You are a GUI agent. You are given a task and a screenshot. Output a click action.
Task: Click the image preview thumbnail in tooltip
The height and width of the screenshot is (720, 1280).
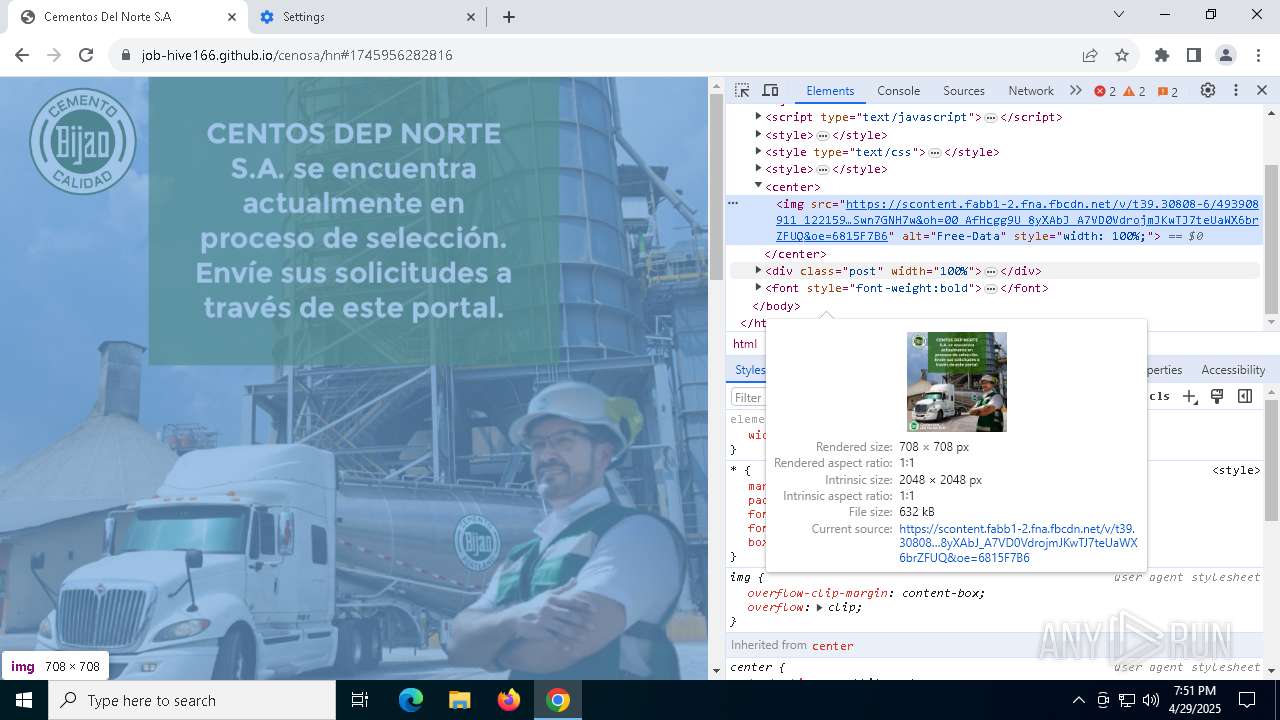tap(957, 382)
